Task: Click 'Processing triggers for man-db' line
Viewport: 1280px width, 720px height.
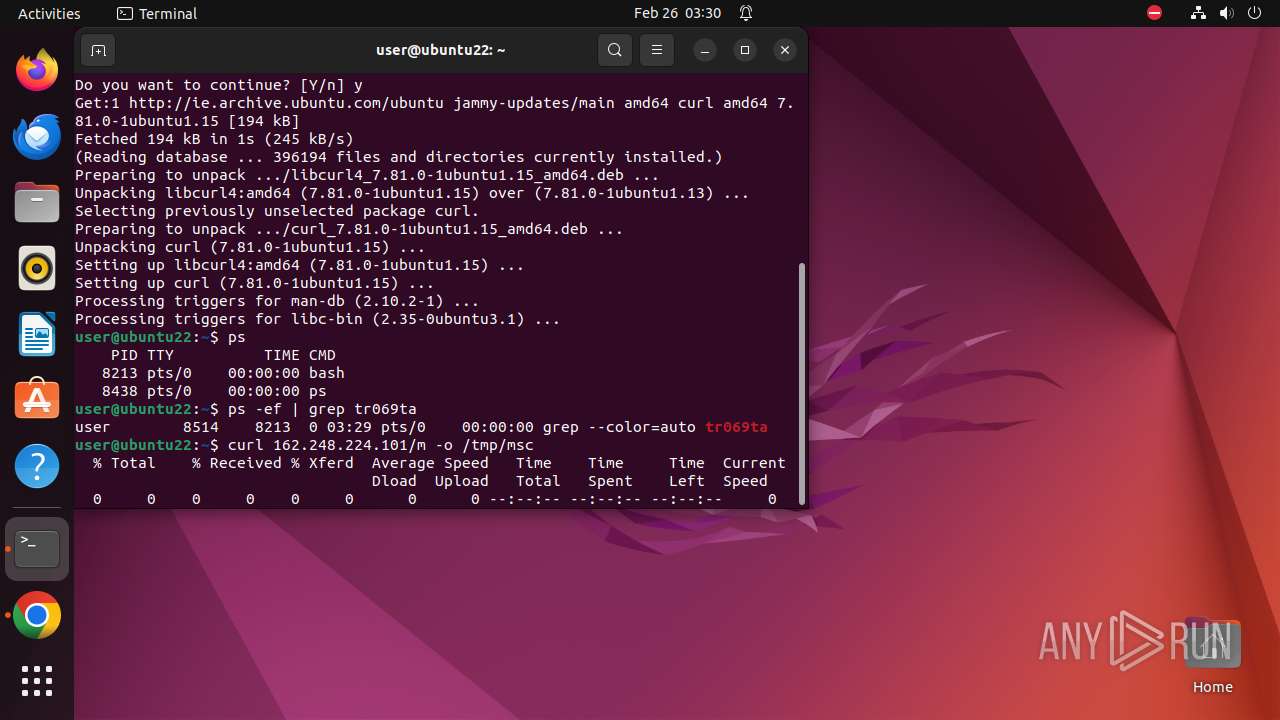Action: coord(277,301)
